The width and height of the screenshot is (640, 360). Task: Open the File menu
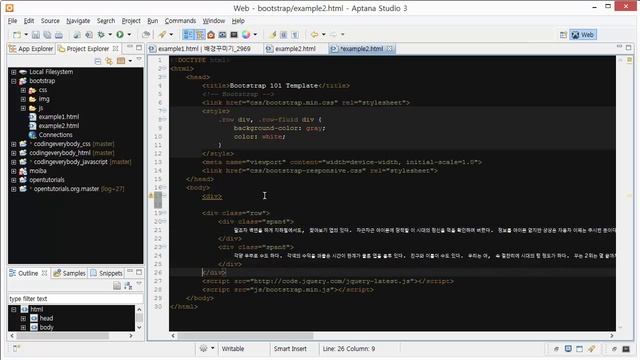click(x=13, y=21)
